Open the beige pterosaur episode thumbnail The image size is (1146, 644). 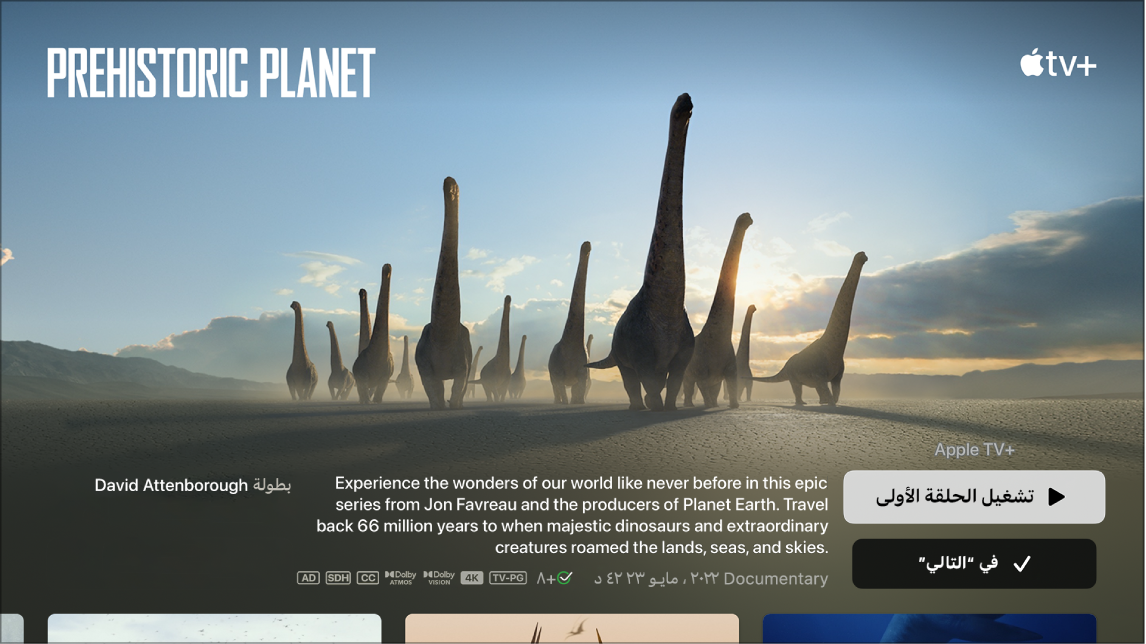[572, 629]
